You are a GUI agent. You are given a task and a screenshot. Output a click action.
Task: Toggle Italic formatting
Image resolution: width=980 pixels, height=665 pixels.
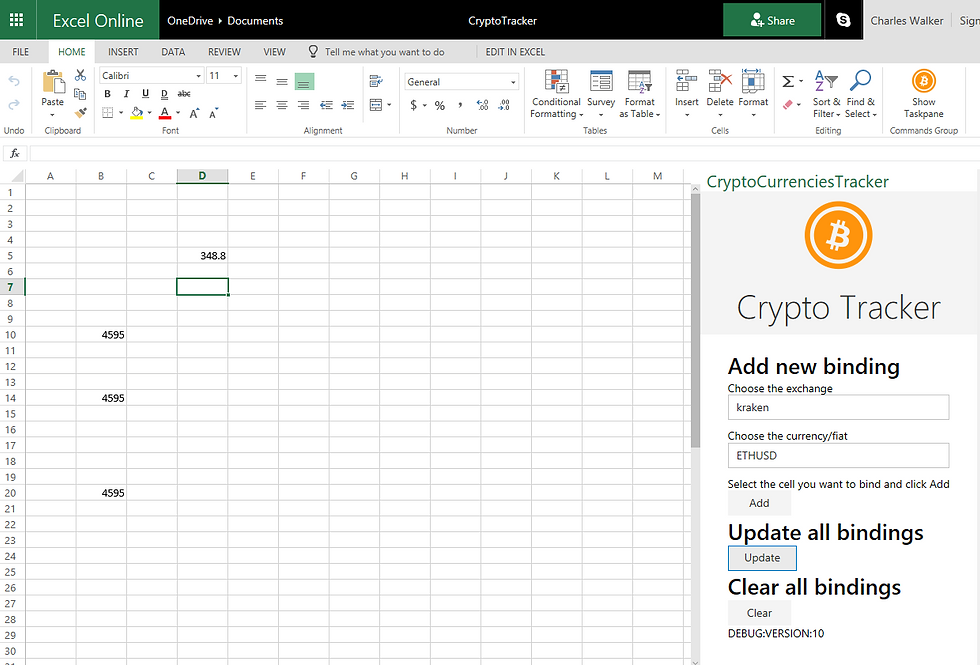pos(126,94)
